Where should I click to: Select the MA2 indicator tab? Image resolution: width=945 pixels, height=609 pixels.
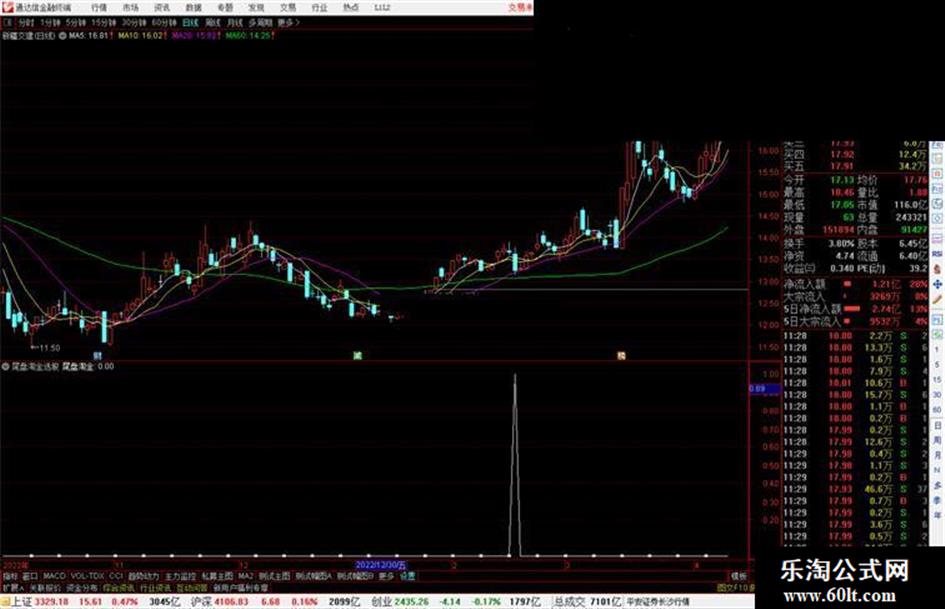[x=245, y=576]
